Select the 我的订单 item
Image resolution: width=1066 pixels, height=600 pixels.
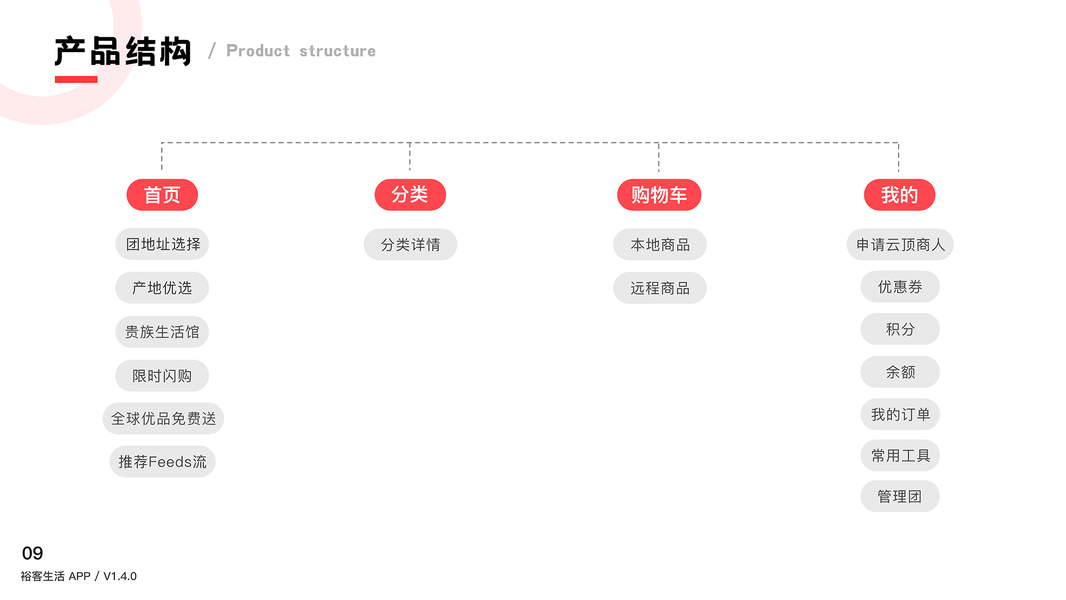[900, 415]
